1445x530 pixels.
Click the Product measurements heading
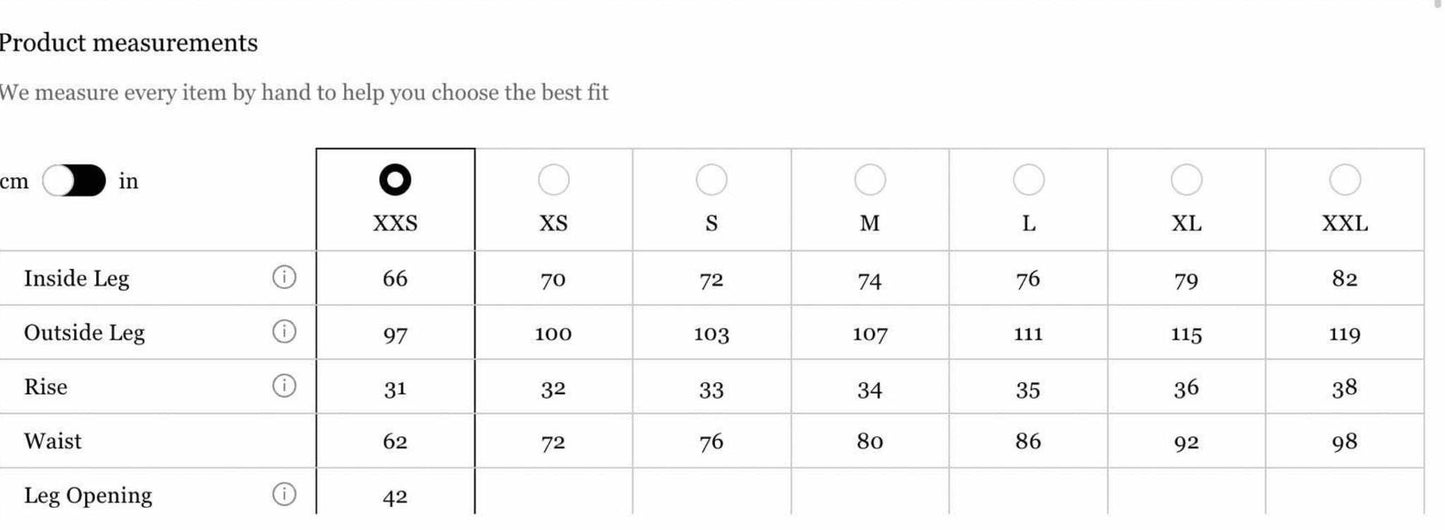click(x=128, y=43)
